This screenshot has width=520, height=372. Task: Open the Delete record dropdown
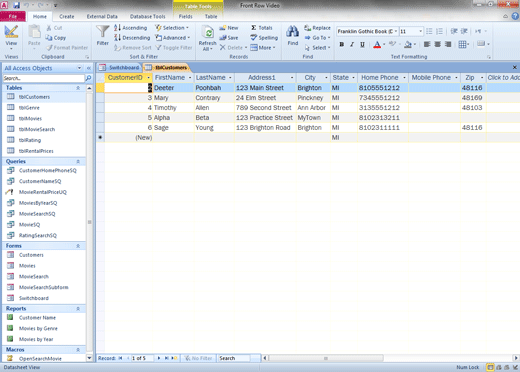point(234,48)
